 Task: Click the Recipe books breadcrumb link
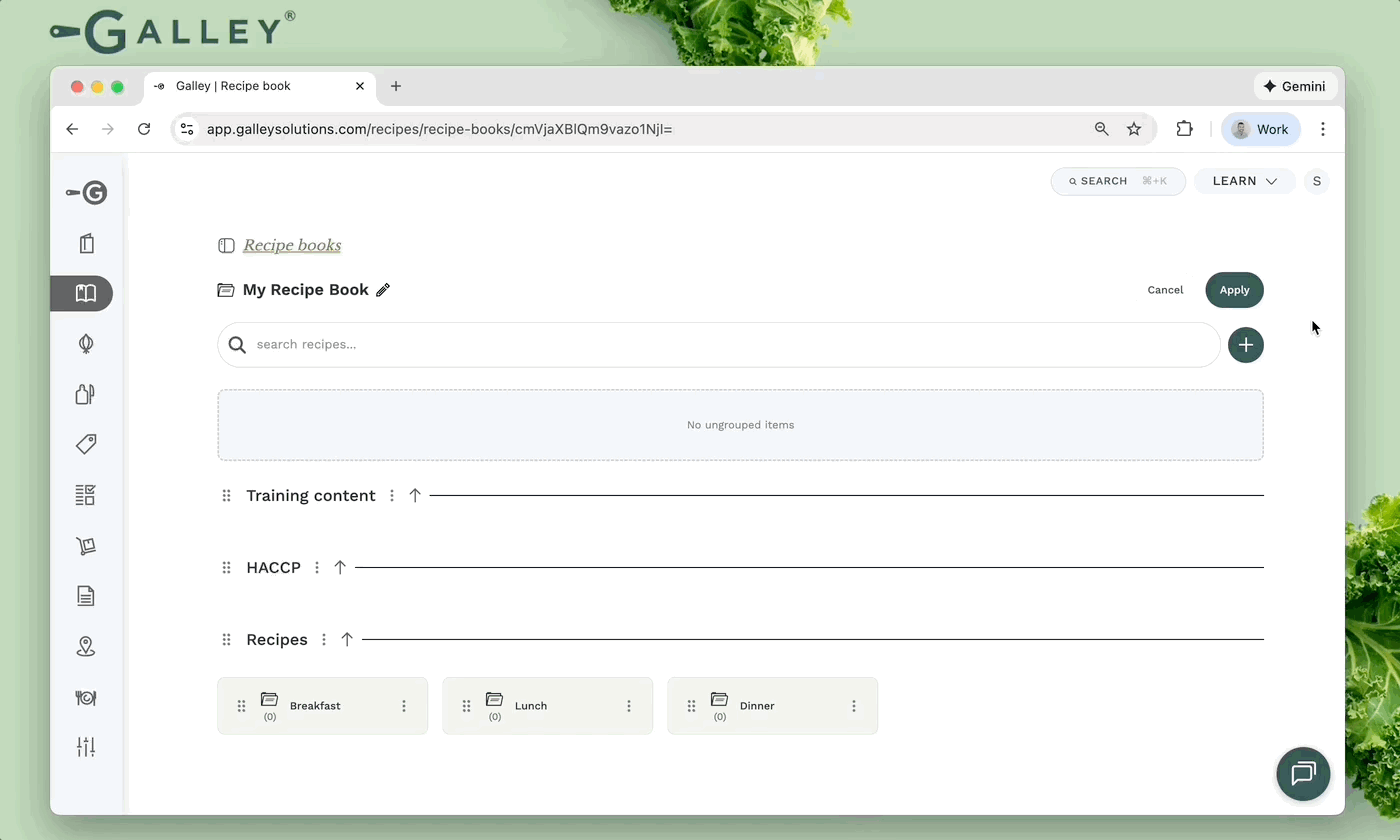pyautogui.click(x=291, y=245)
